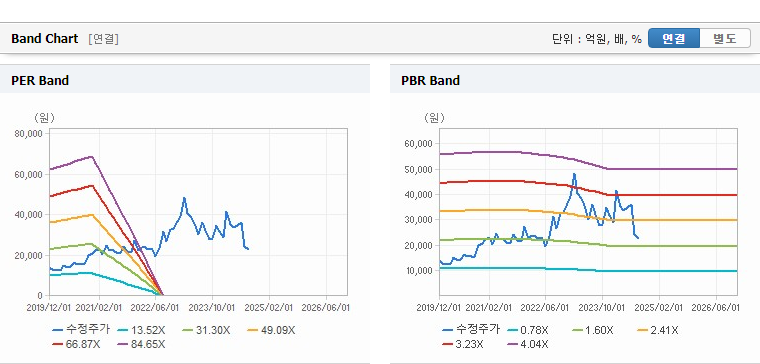Toggle 4.04X series in PBR Band legend

(528, 345)
